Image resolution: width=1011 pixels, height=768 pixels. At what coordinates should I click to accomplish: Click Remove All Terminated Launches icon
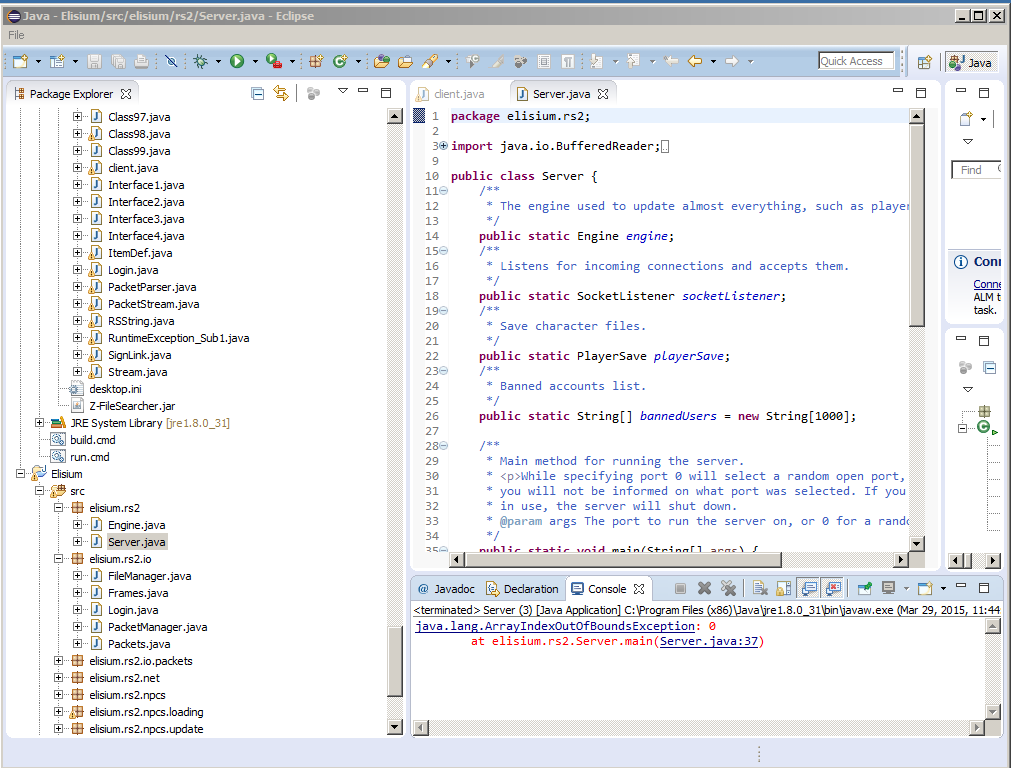coord(728,589)
